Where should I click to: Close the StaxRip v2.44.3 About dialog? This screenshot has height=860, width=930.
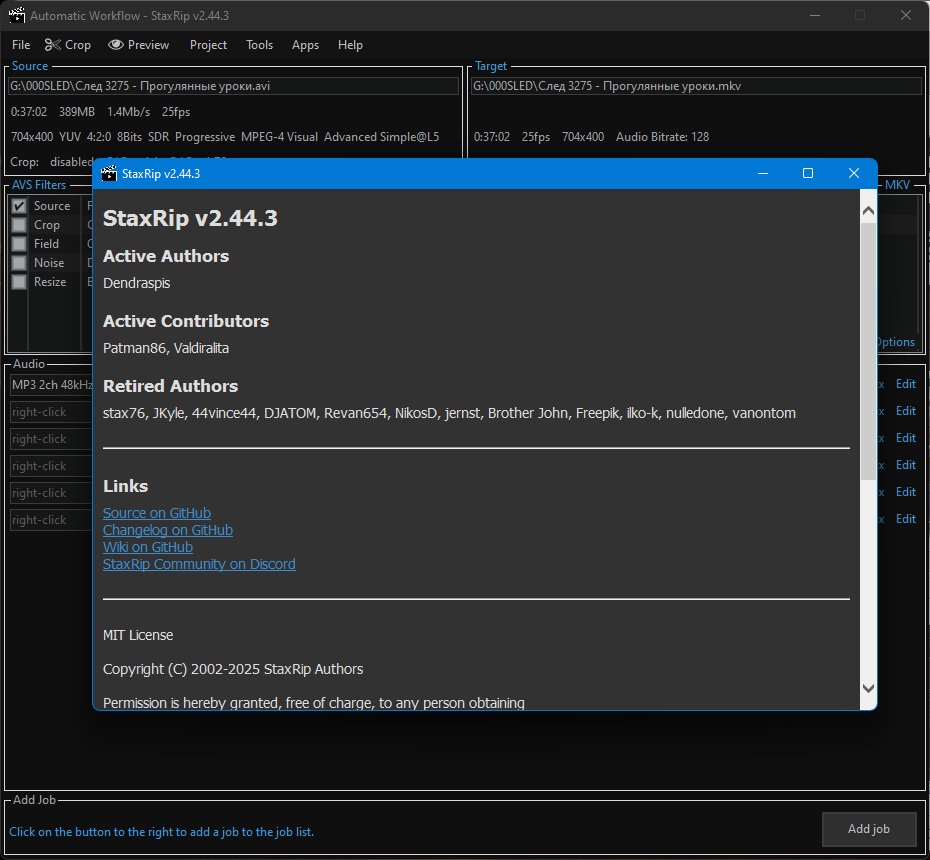tap(853, 173)
